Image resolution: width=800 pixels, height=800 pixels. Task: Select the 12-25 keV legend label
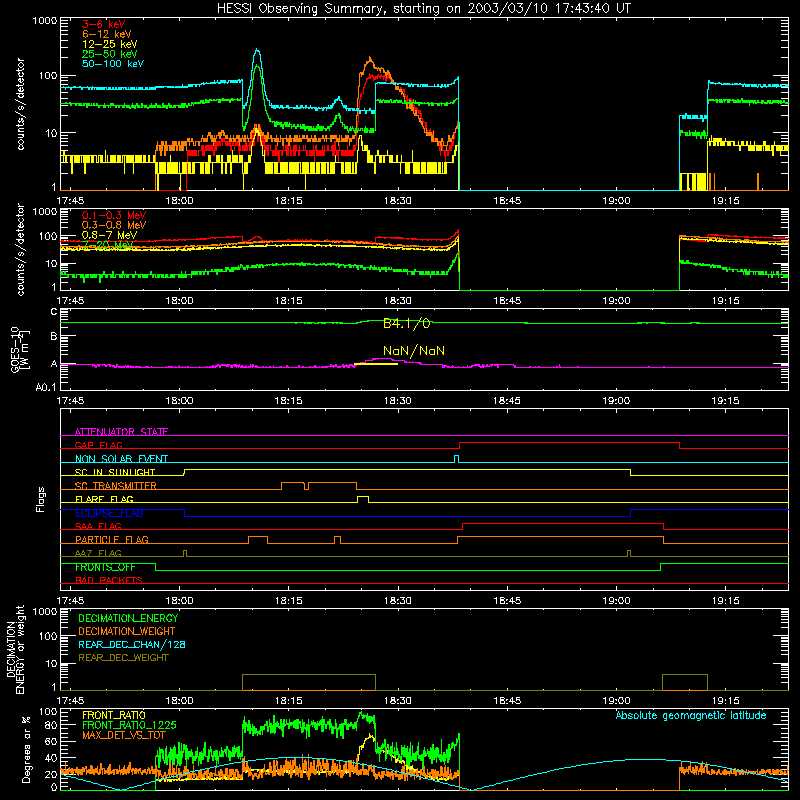[110, 44]
